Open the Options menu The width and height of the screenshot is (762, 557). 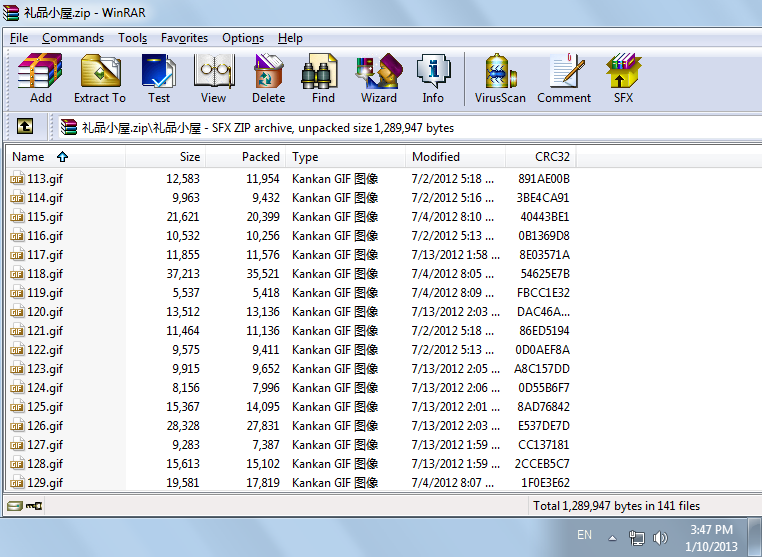[243, 38]
